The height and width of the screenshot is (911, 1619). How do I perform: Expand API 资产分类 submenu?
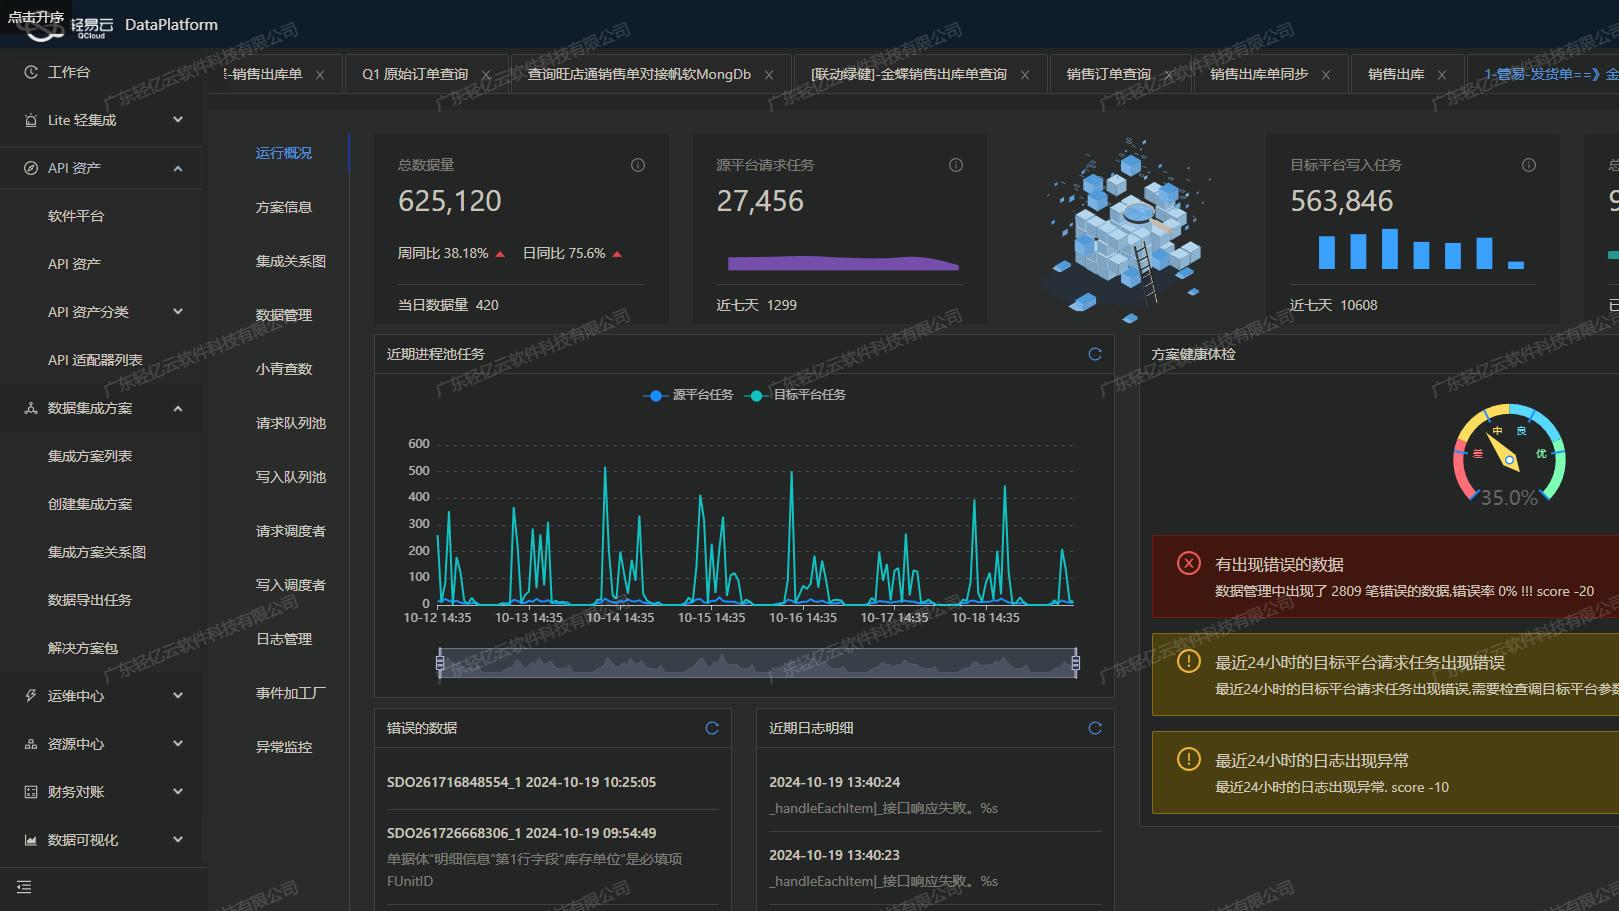pos(178,312)
